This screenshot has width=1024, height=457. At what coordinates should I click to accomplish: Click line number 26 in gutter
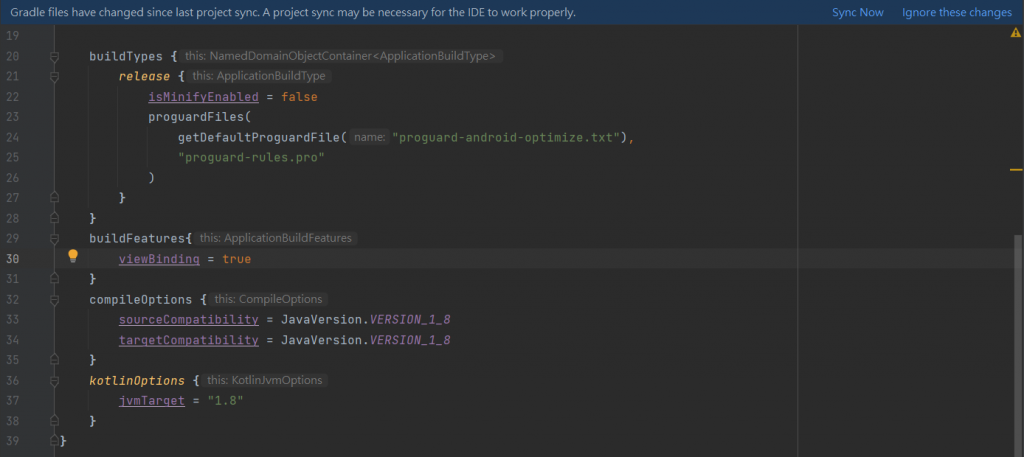pos(12,178)
